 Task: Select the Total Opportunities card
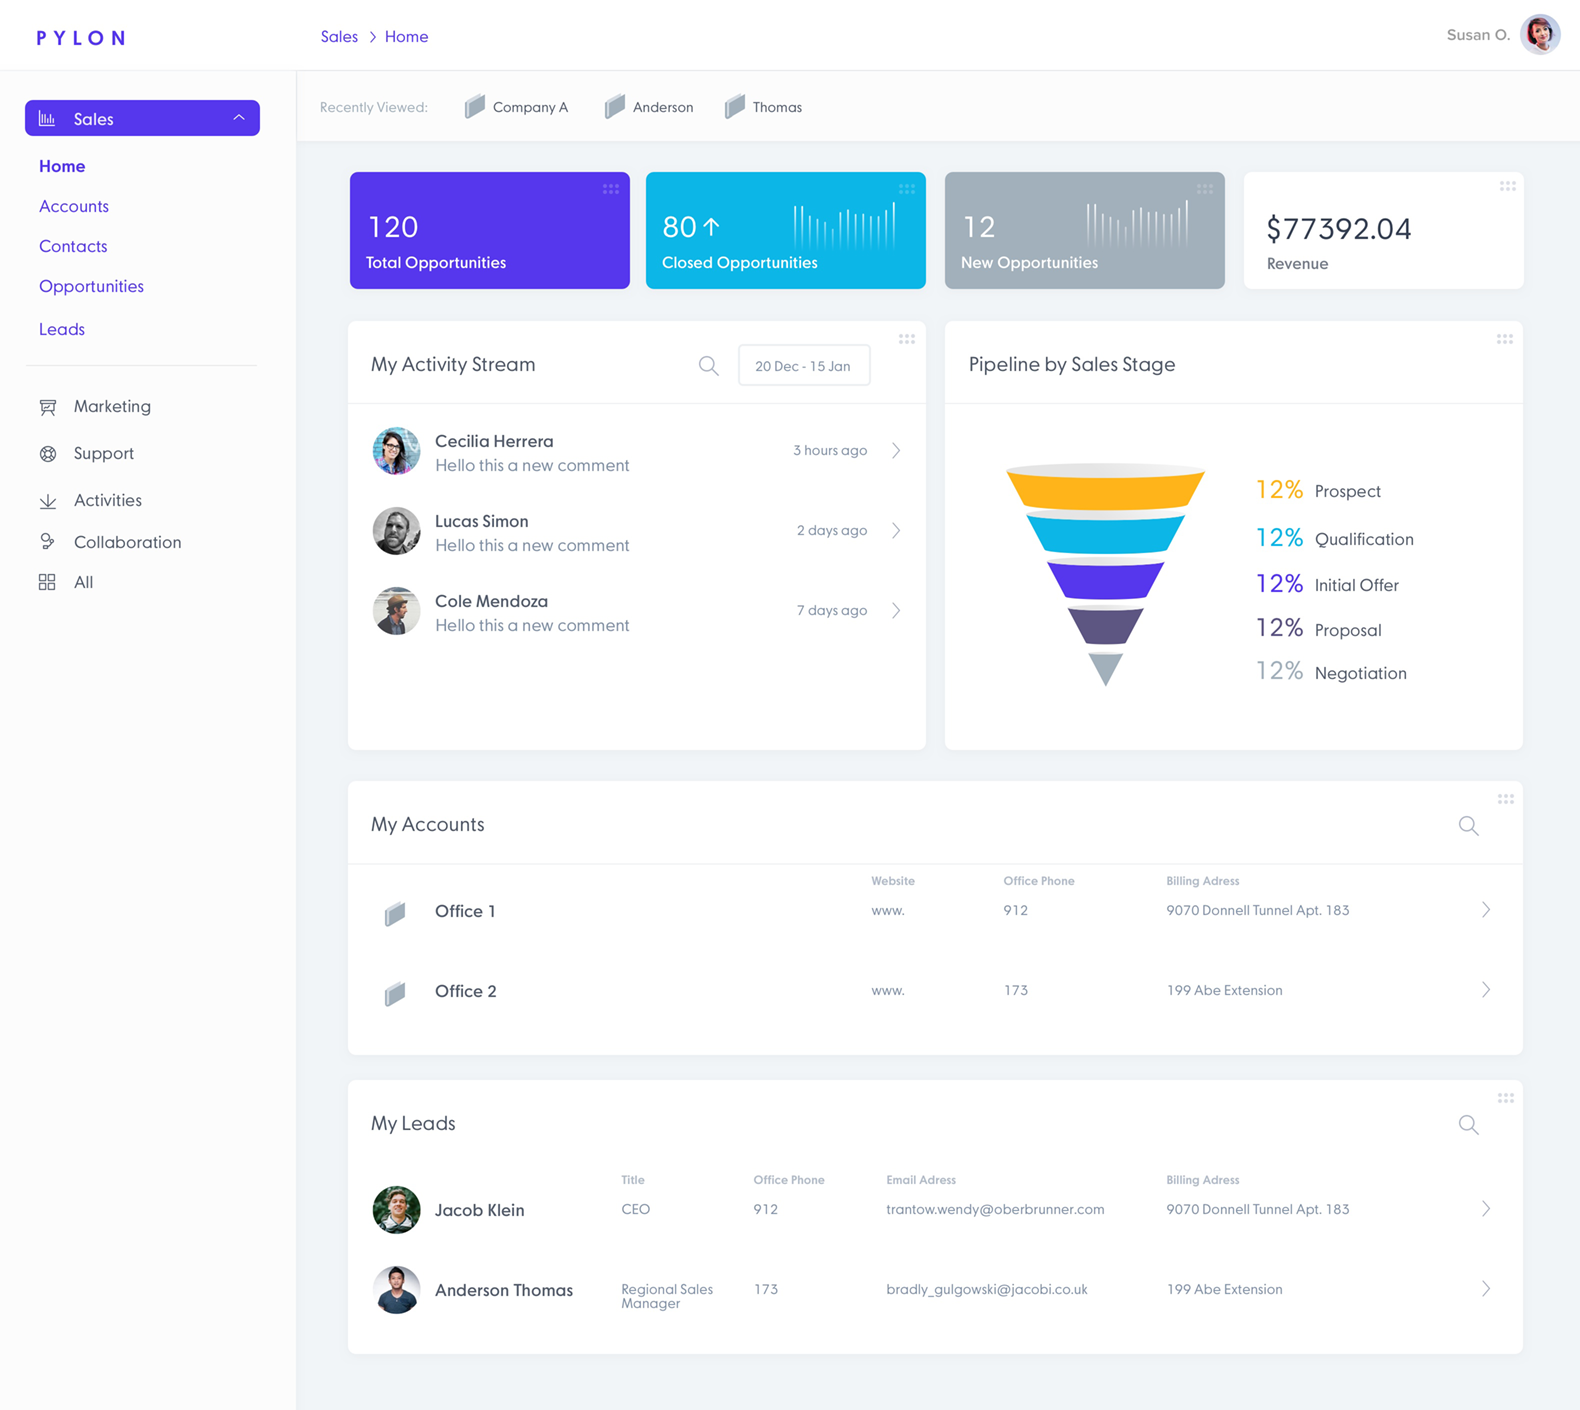pyautogui.click(x=490, y=230)
